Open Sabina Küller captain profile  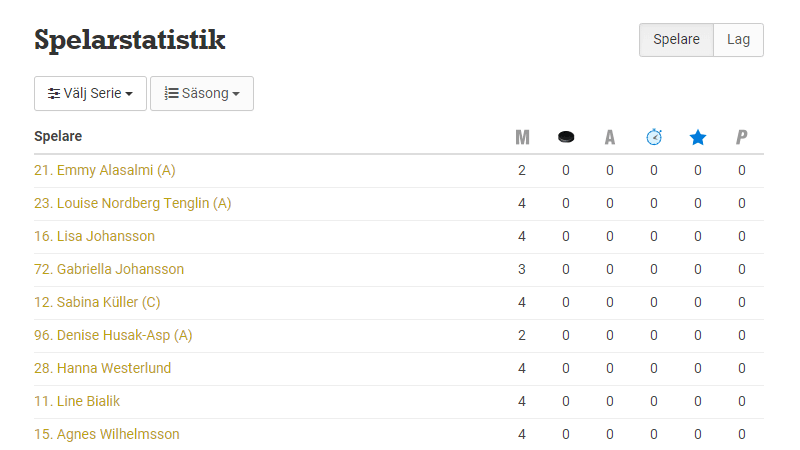pyautogui.click(x=97, y=302)
